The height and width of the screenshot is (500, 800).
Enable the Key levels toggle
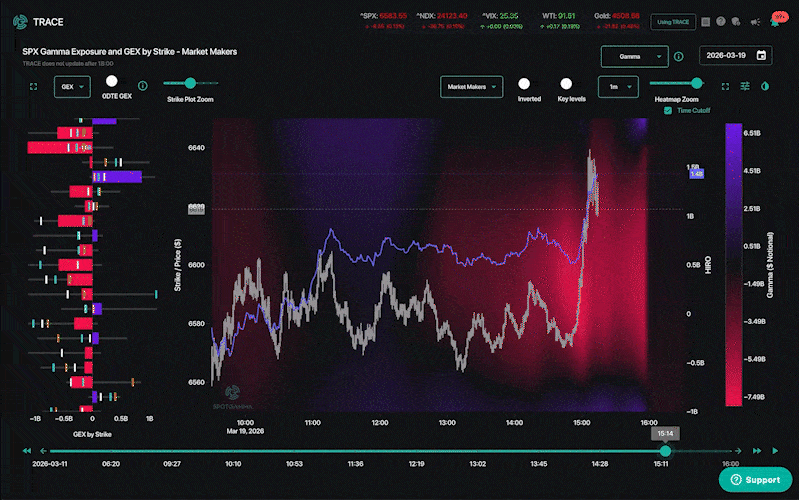coord(566,84)
